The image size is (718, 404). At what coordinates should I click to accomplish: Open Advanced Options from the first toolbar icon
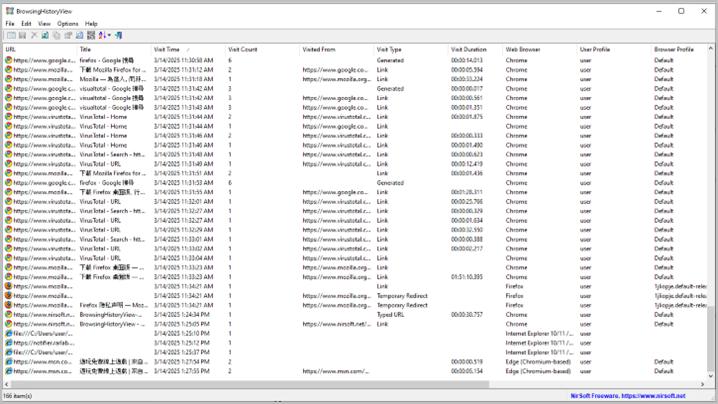pyautogui.click(x=11, y=35)
